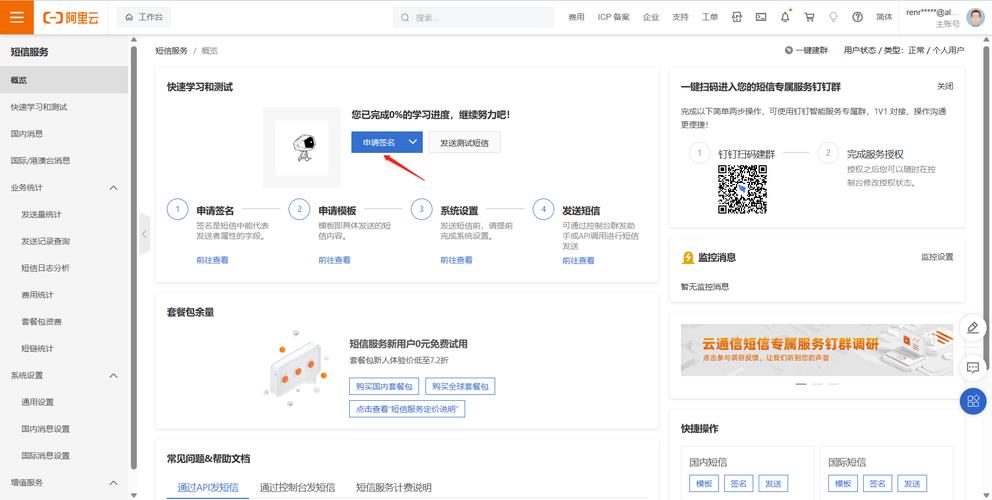Focus the top search box
992x500 pixels.
coord(473,18)
